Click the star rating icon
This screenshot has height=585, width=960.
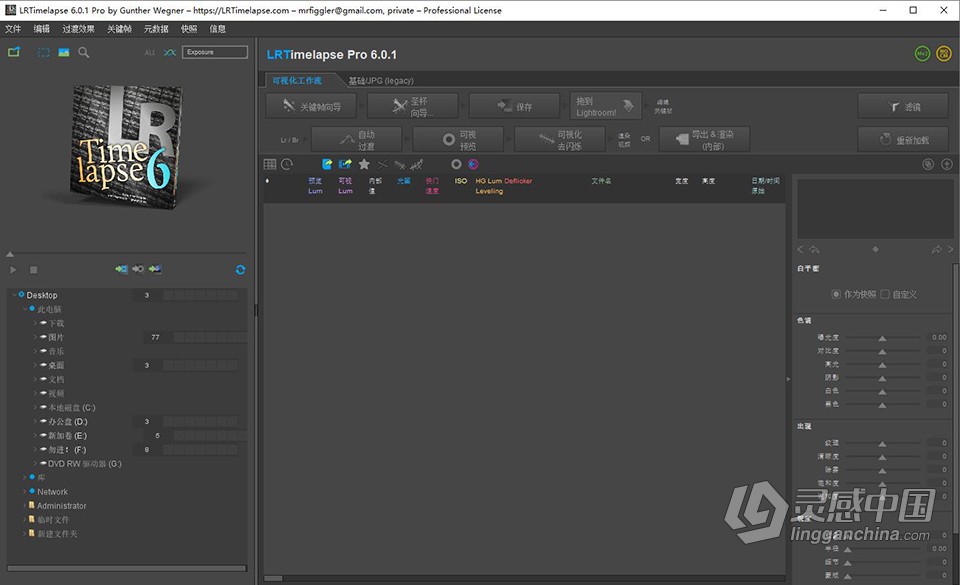364,164
